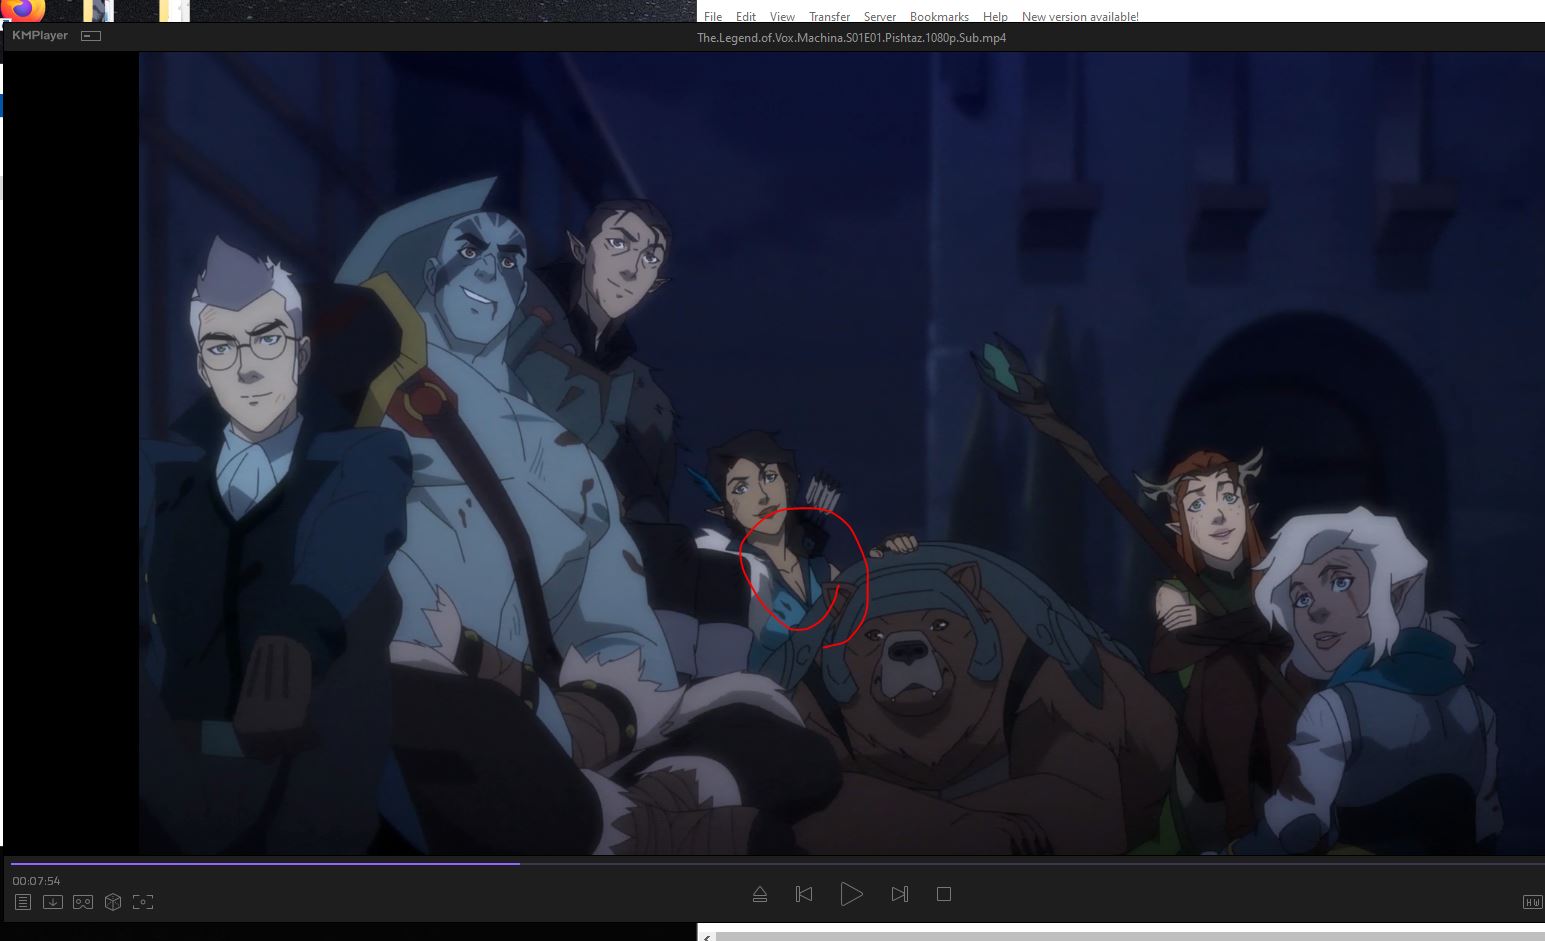Open the playlist panel icon
The width and height of the screenshot is (1545, 941).
pyautogui.click(x=23, y=902)
